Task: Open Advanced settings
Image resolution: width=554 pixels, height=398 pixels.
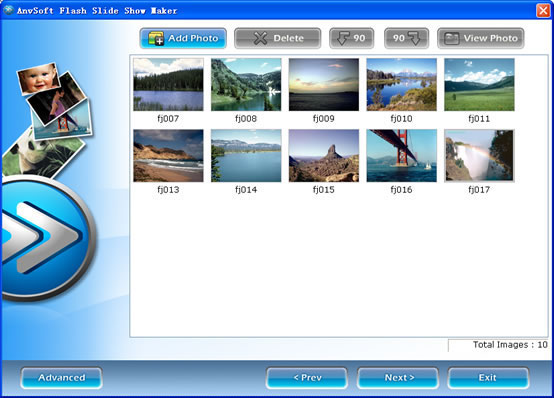Action: [61, 378]
